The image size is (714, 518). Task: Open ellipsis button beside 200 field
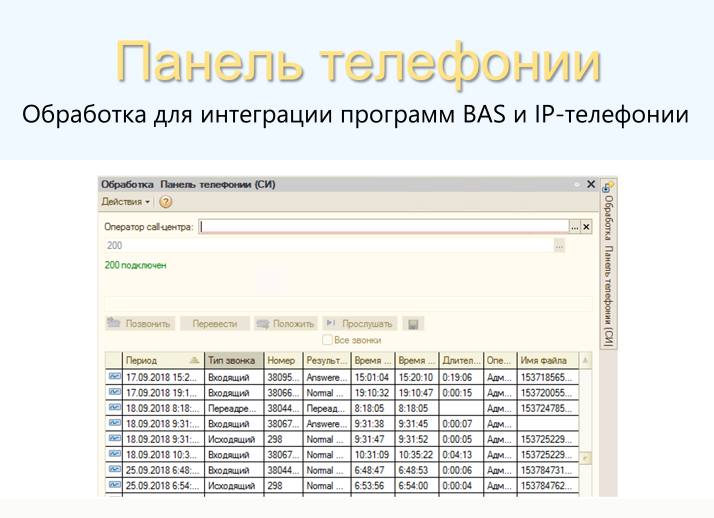point(559,246)
